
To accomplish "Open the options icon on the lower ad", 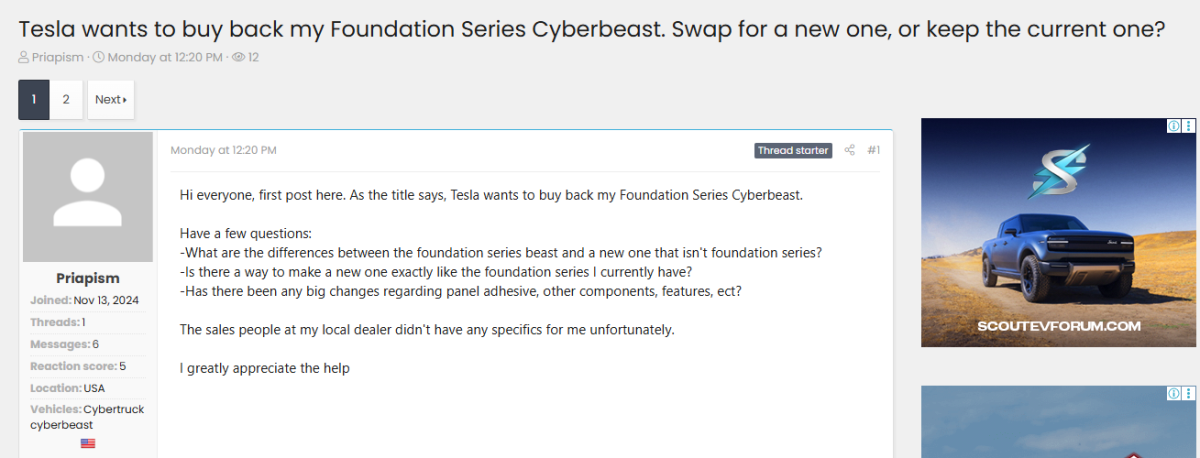I will [1188, 394].
